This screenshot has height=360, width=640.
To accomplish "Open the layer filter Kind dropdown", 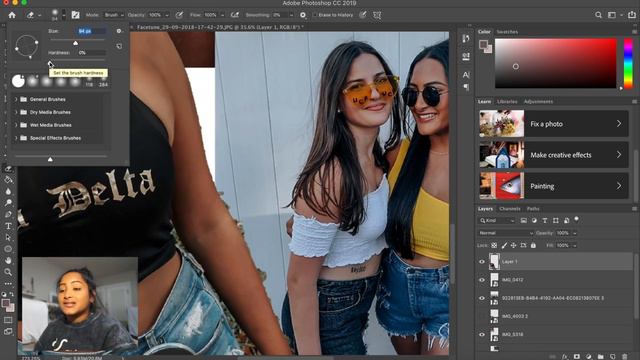I will [497, 221].
